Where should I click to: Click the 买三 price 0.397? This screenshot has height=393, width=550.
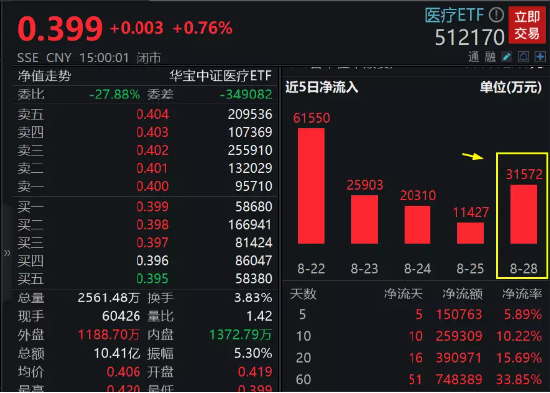point(153,242)
